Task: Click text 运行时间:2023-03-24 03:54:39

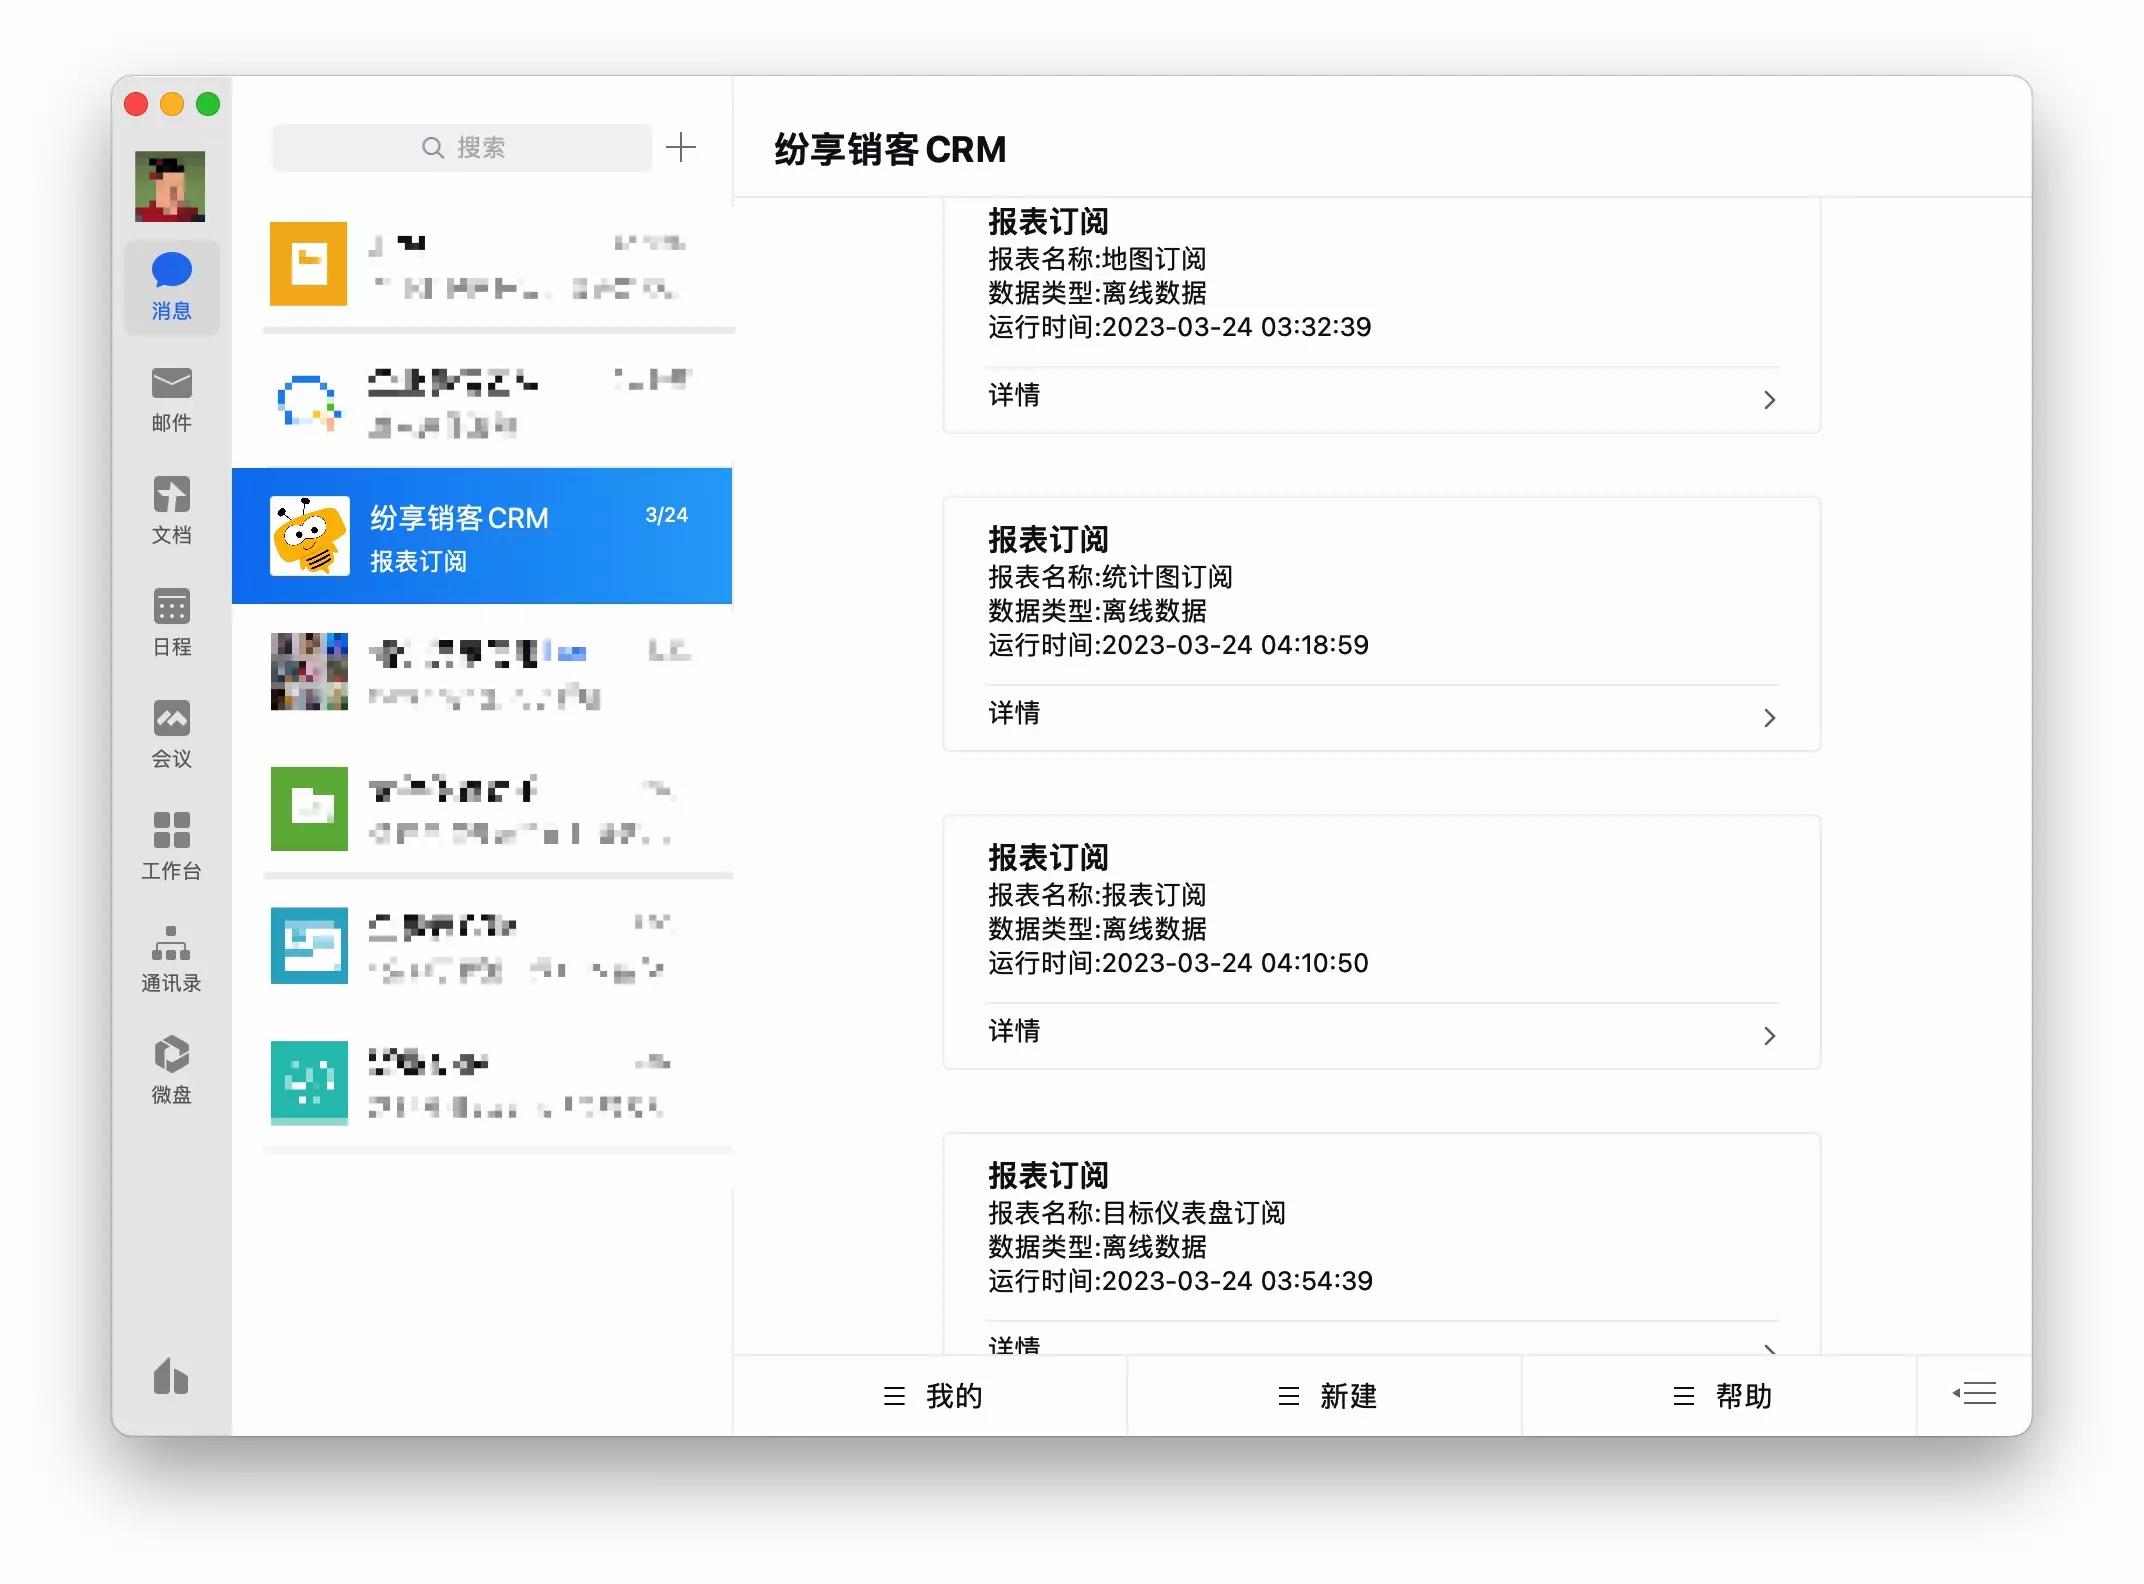Action: pos(1181,1281)
